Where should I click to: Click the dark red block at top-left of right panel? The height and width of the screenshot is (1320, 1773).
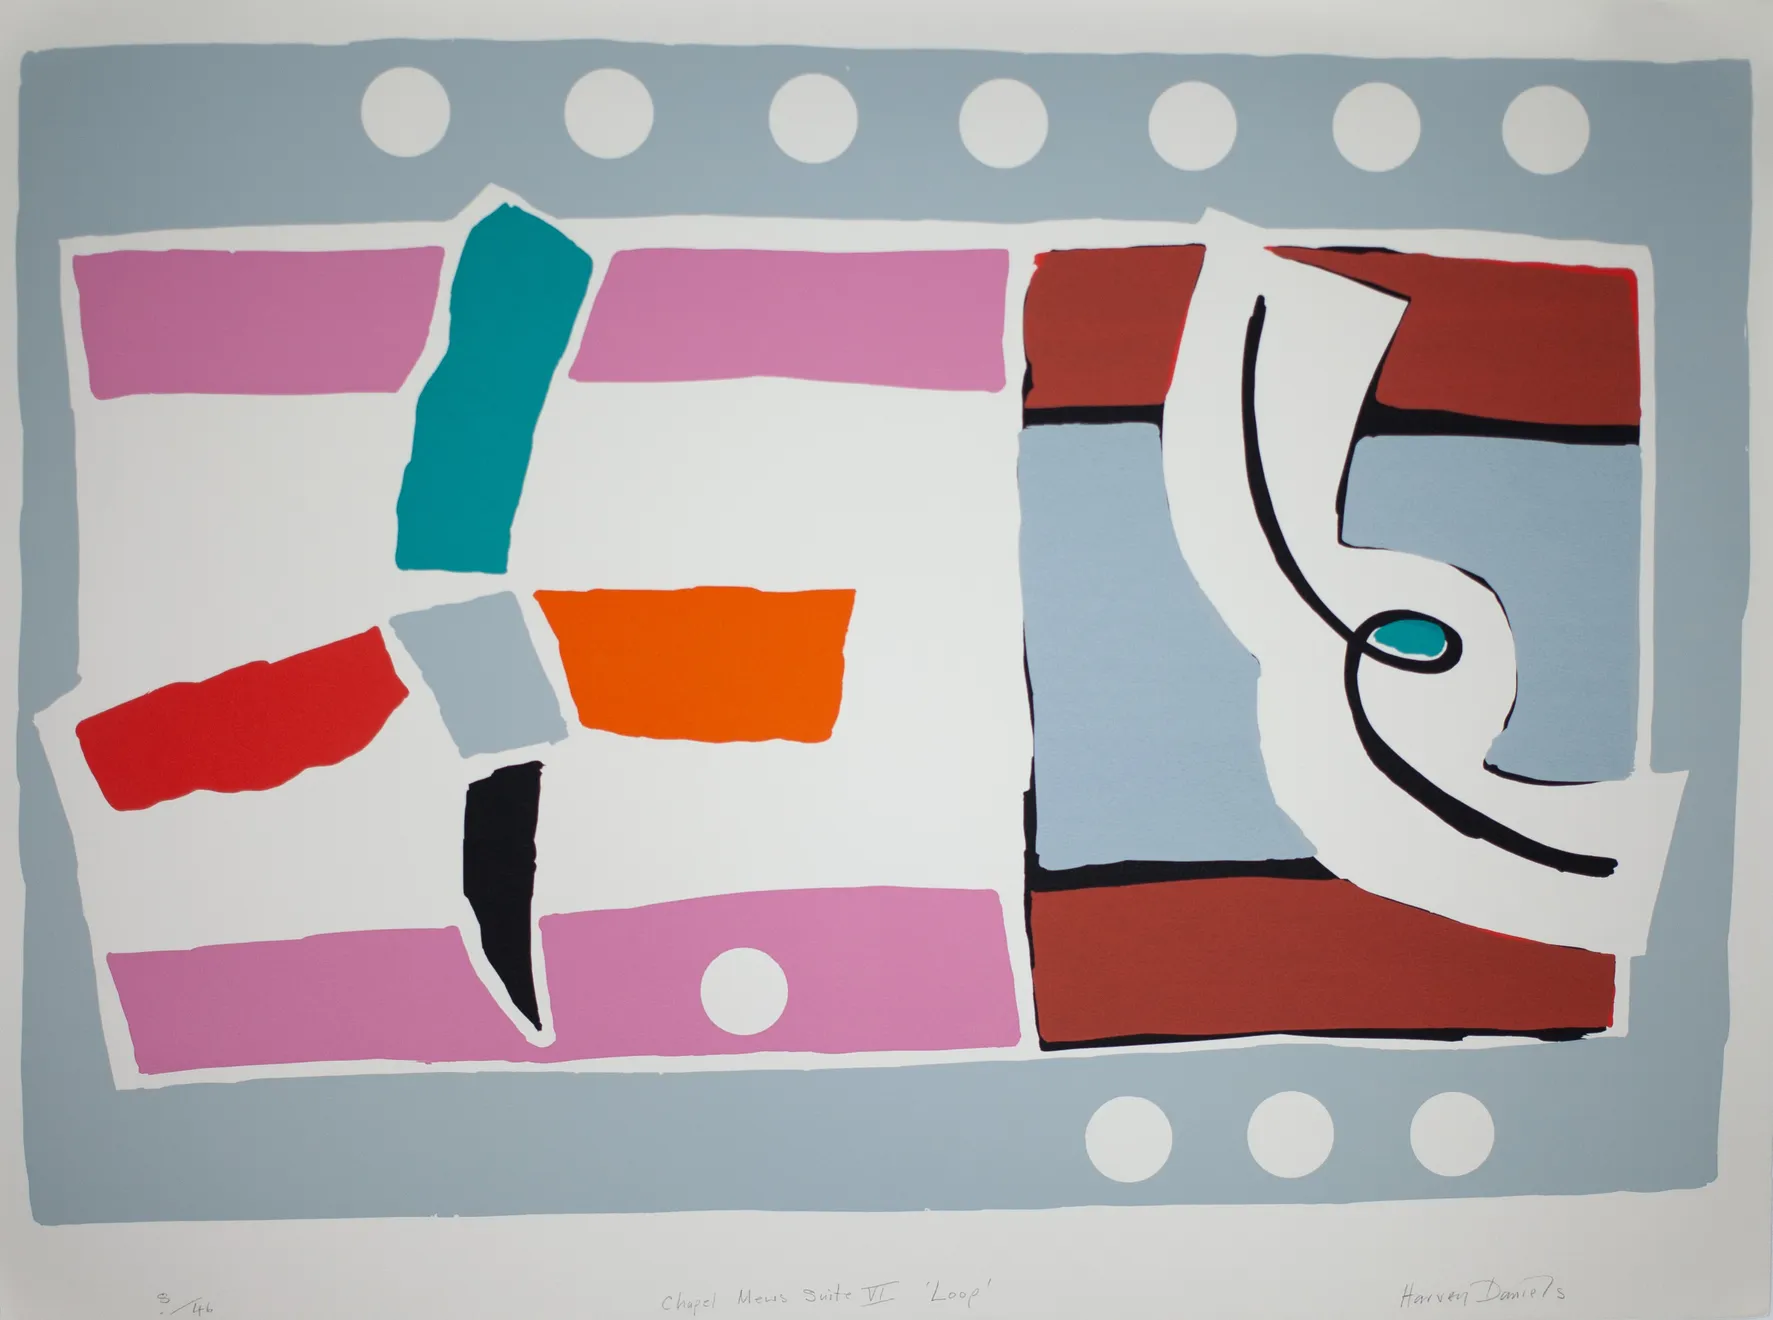pyautogui.click(x=1110, y=330)
